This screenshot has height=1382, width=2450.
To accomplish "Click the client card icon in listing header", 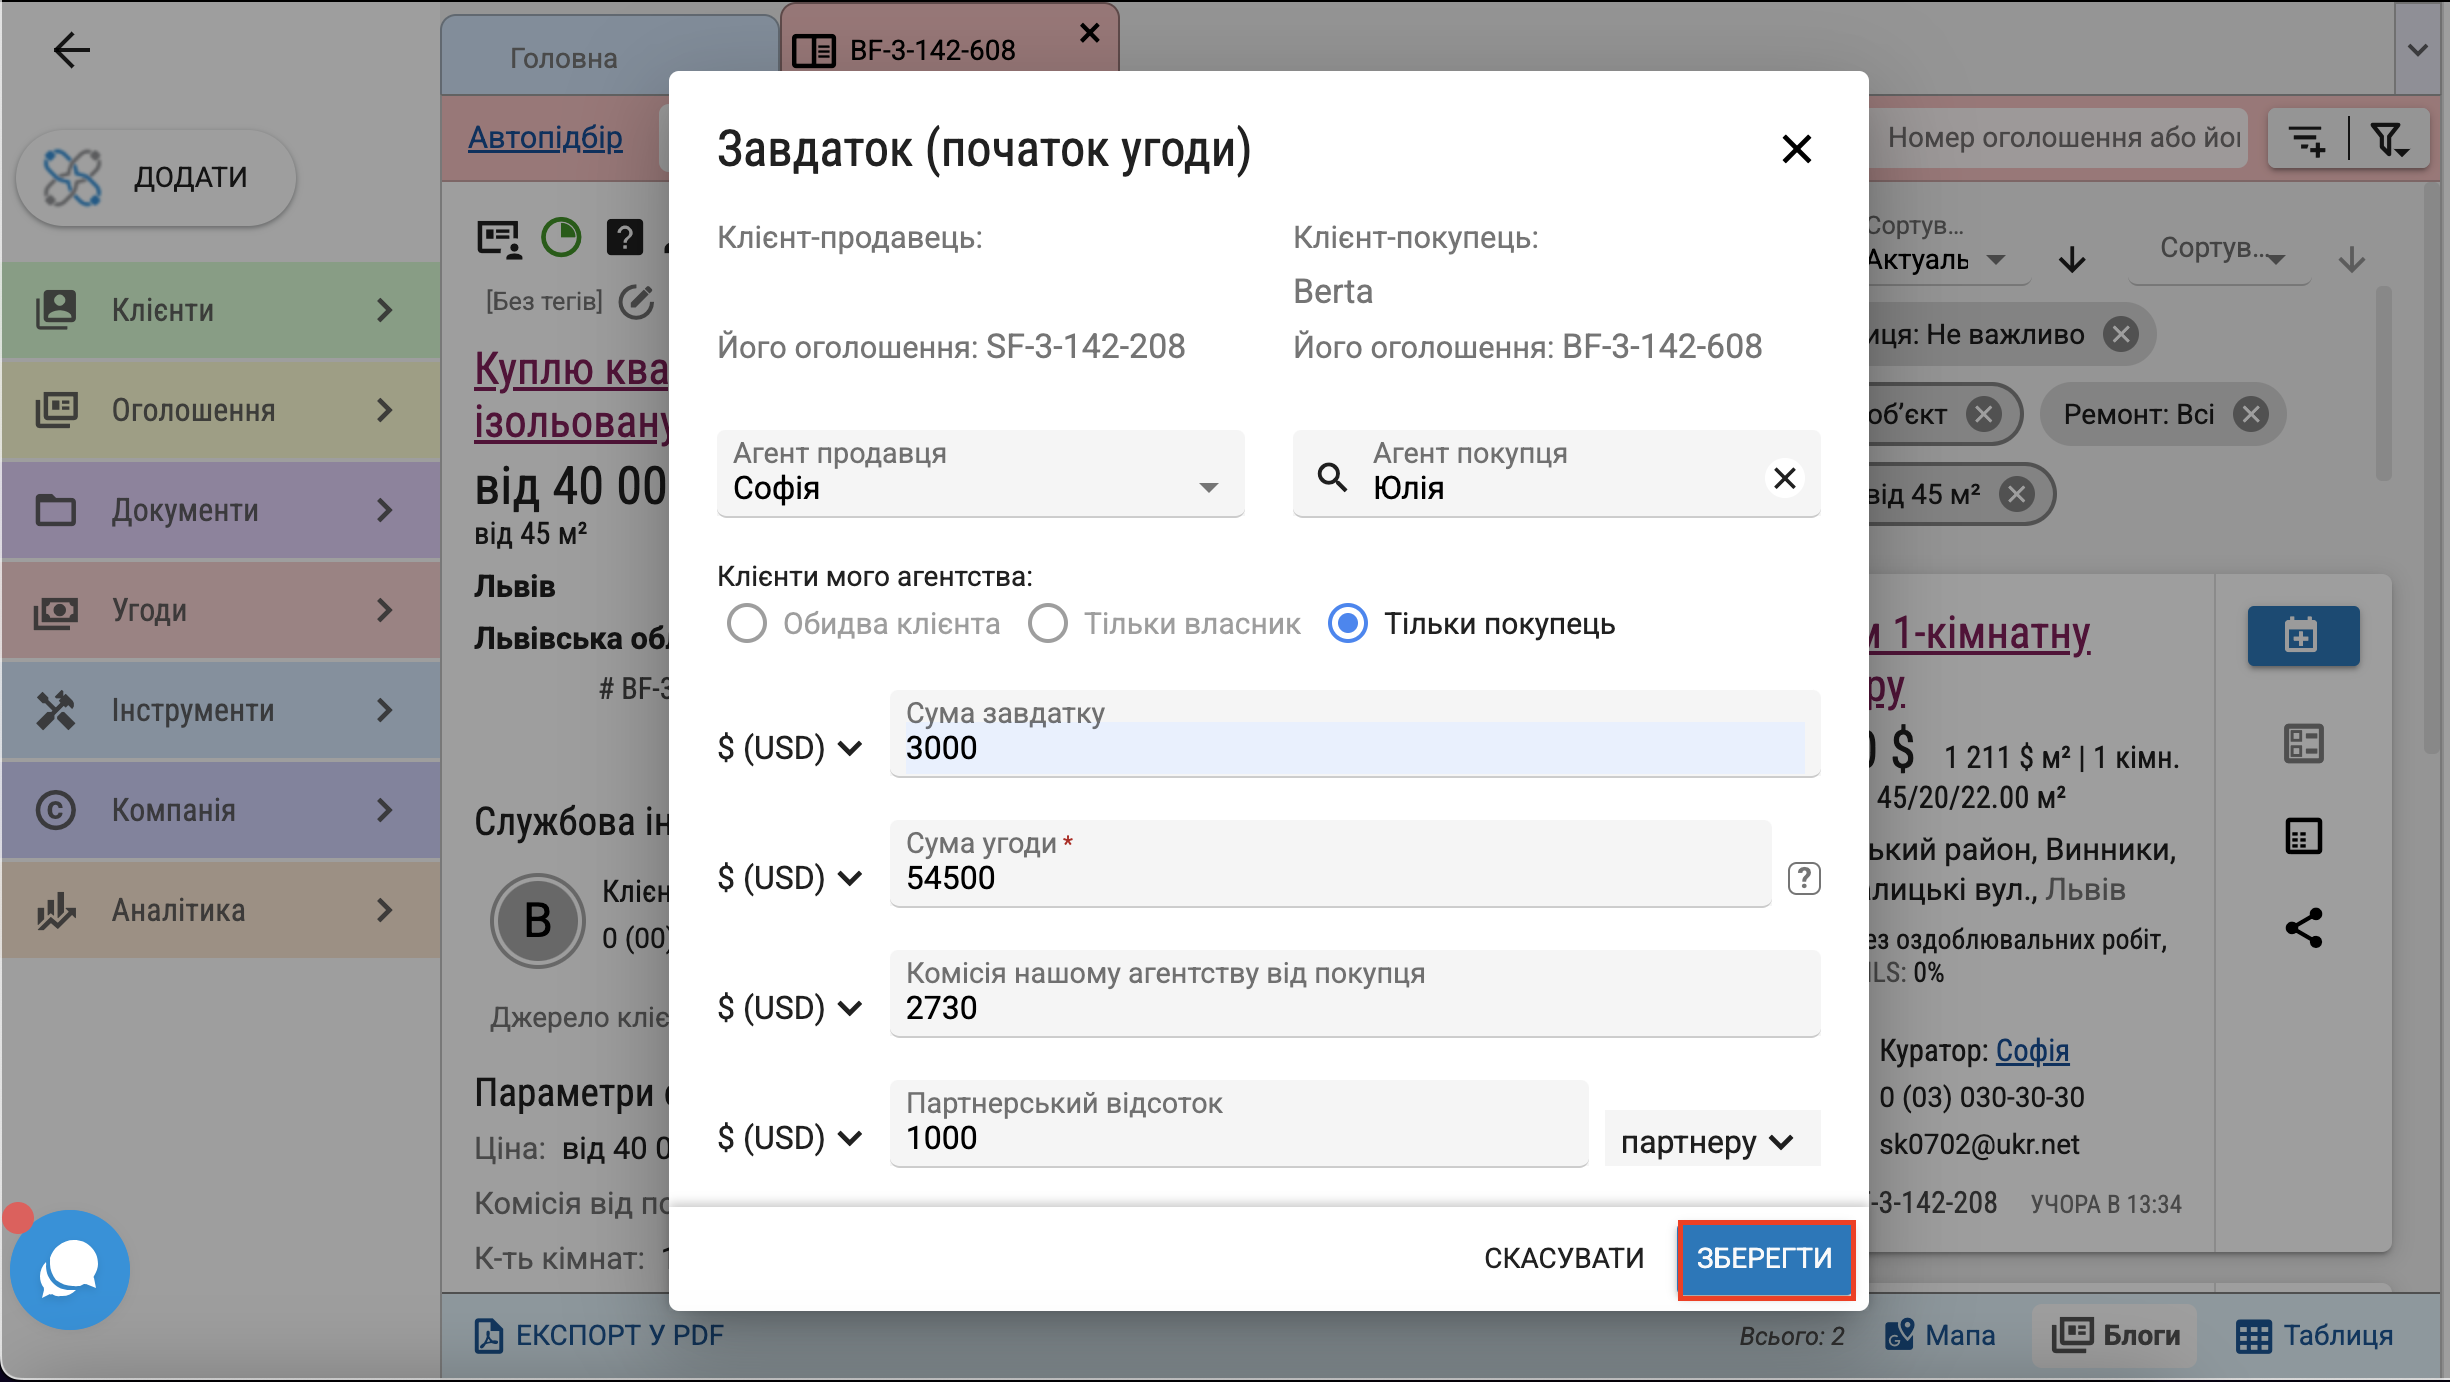I will (499, 239).
